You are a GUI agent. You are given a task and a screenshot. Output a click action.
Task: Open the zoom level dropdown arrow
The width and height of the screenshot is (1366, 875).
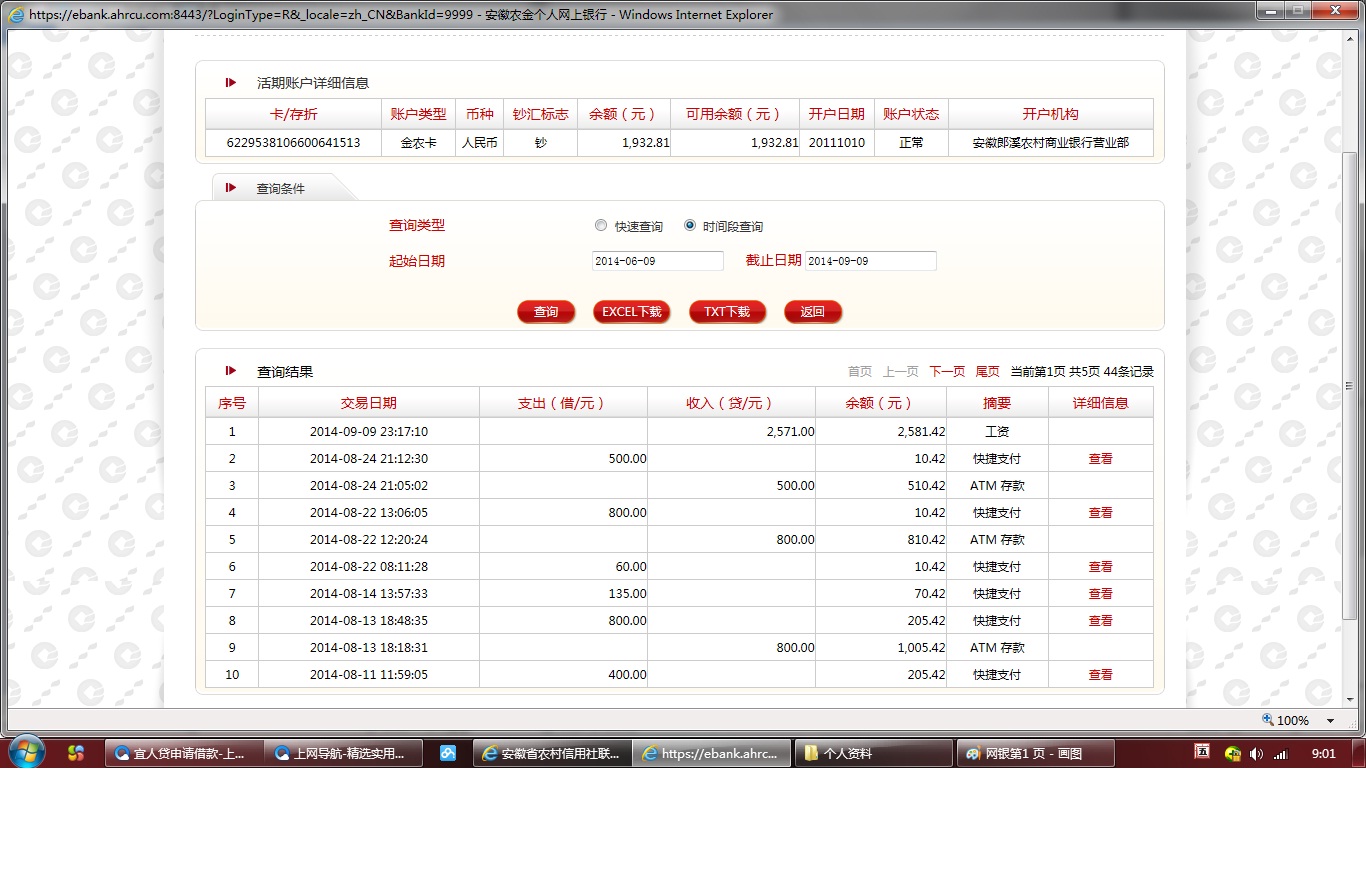(1330, 721)
